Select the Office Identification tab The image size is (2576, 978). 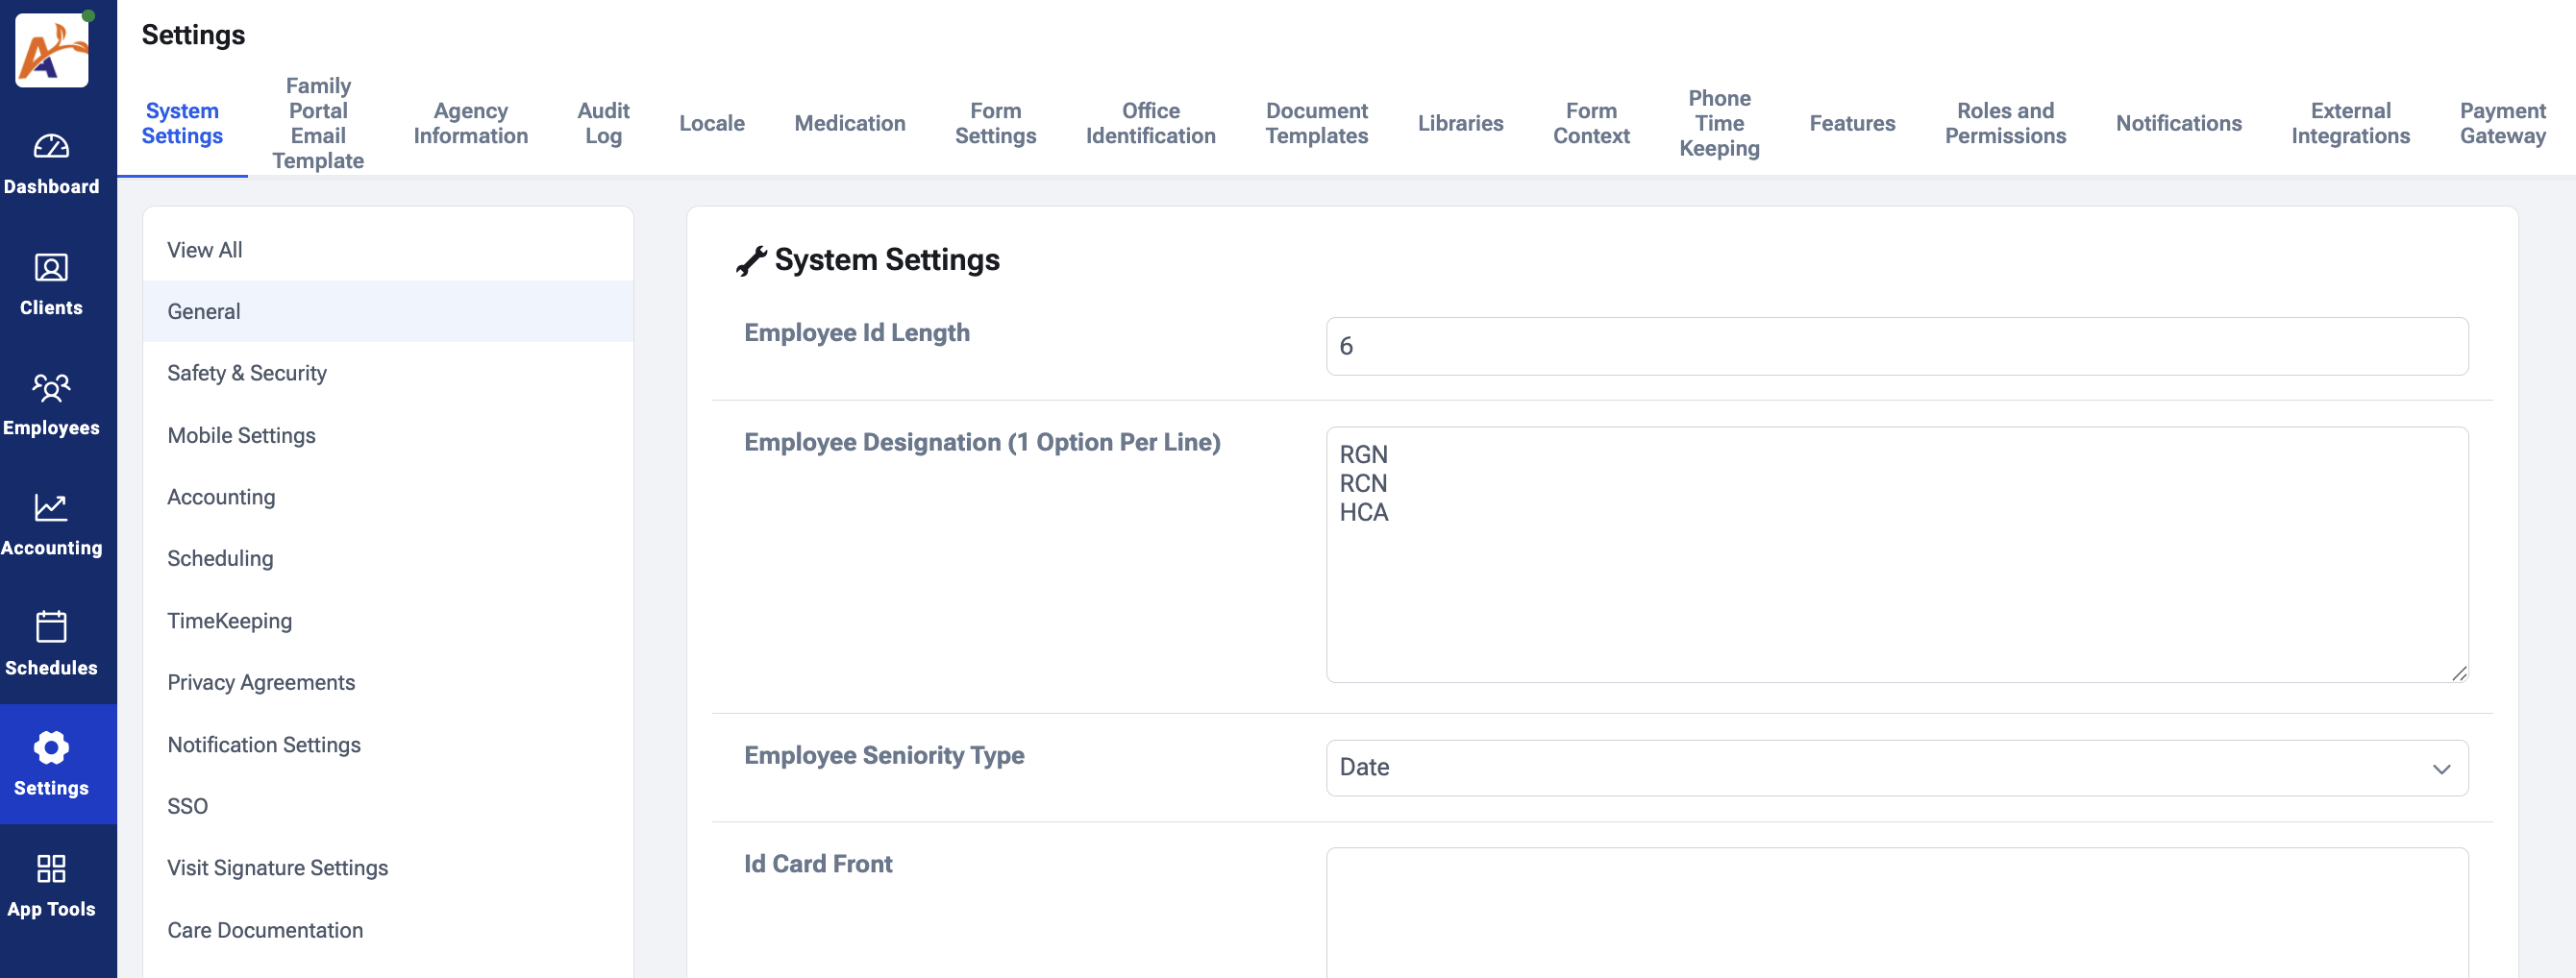(x=1150, y=123)
